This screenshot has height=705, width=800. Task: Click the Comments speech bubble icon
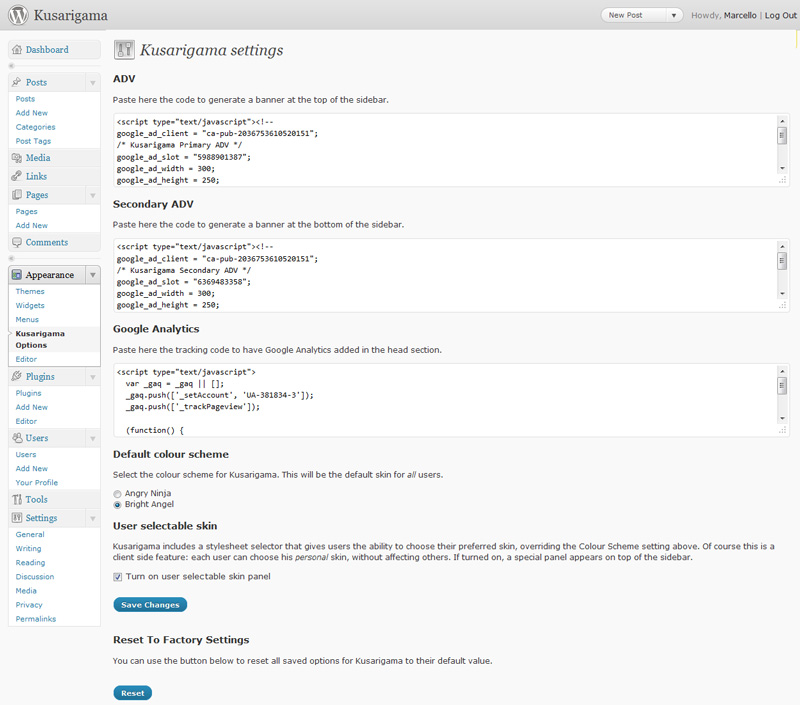click(x=17, y=242)
